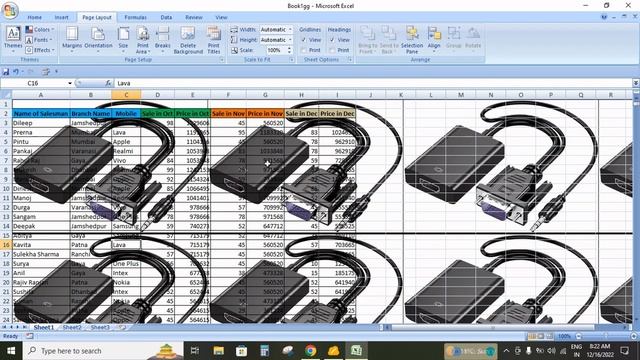Screen dimensions: 640x360
Task: Adjust the Scale percentage spinner
Action: point(289,50)
